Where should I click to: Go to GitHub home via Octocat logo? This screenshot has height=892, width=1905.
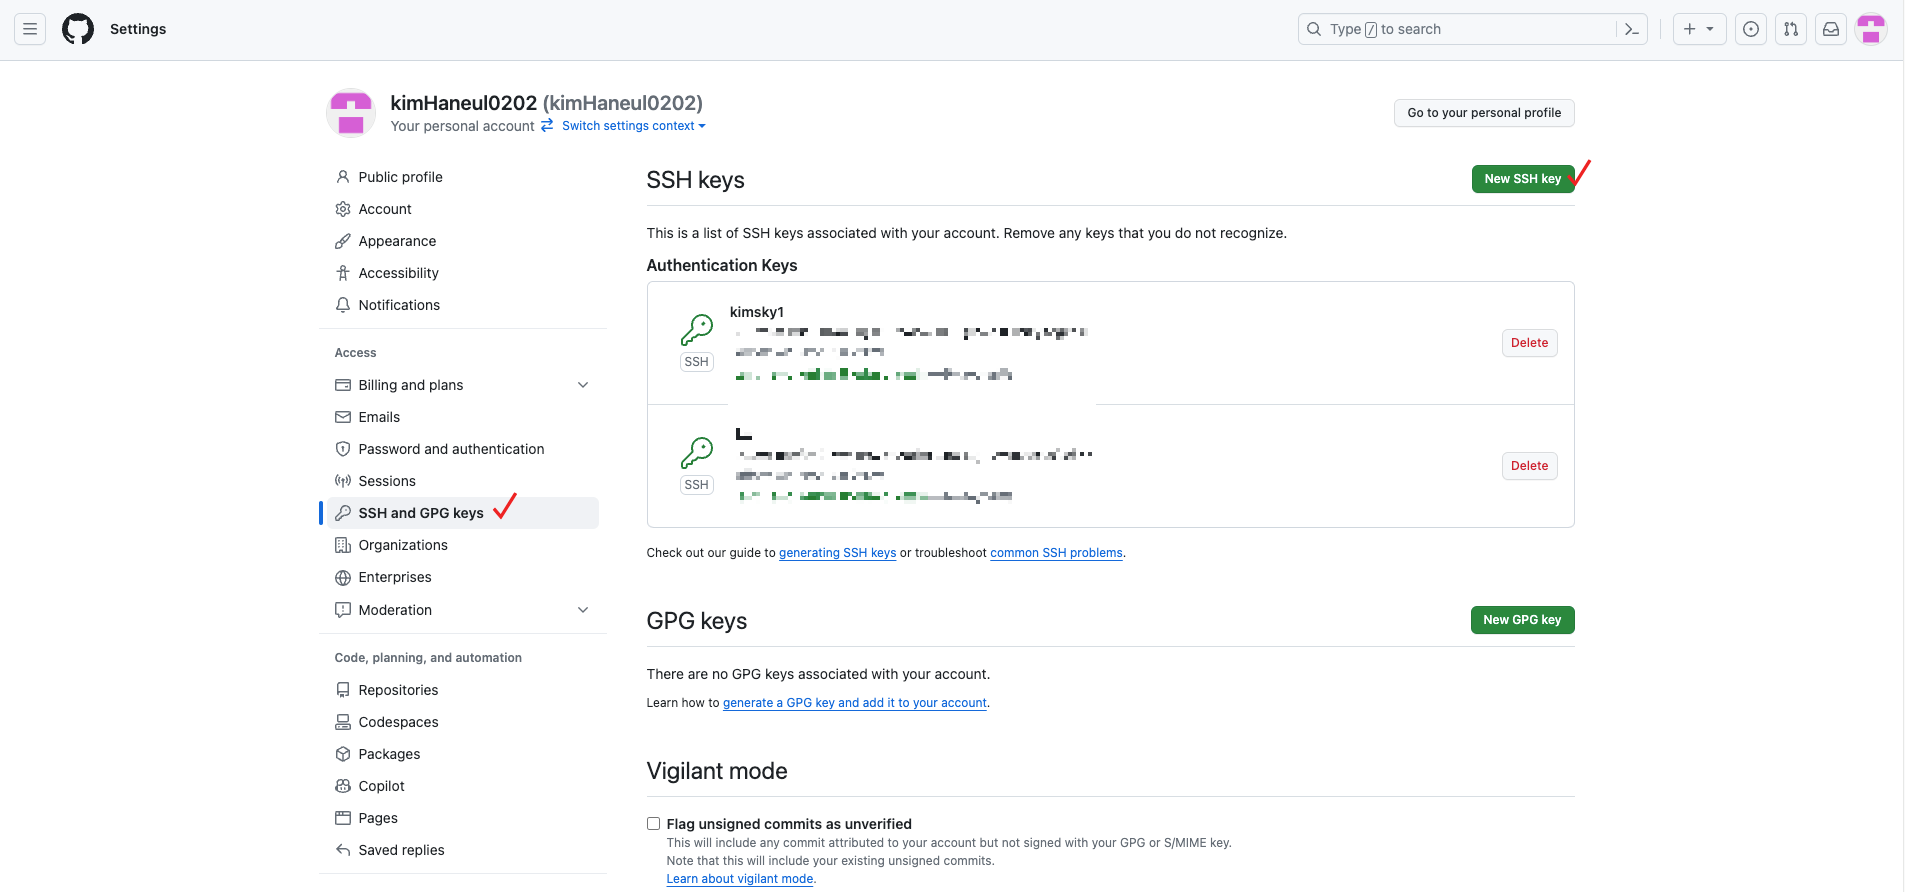tap(78, 29)
